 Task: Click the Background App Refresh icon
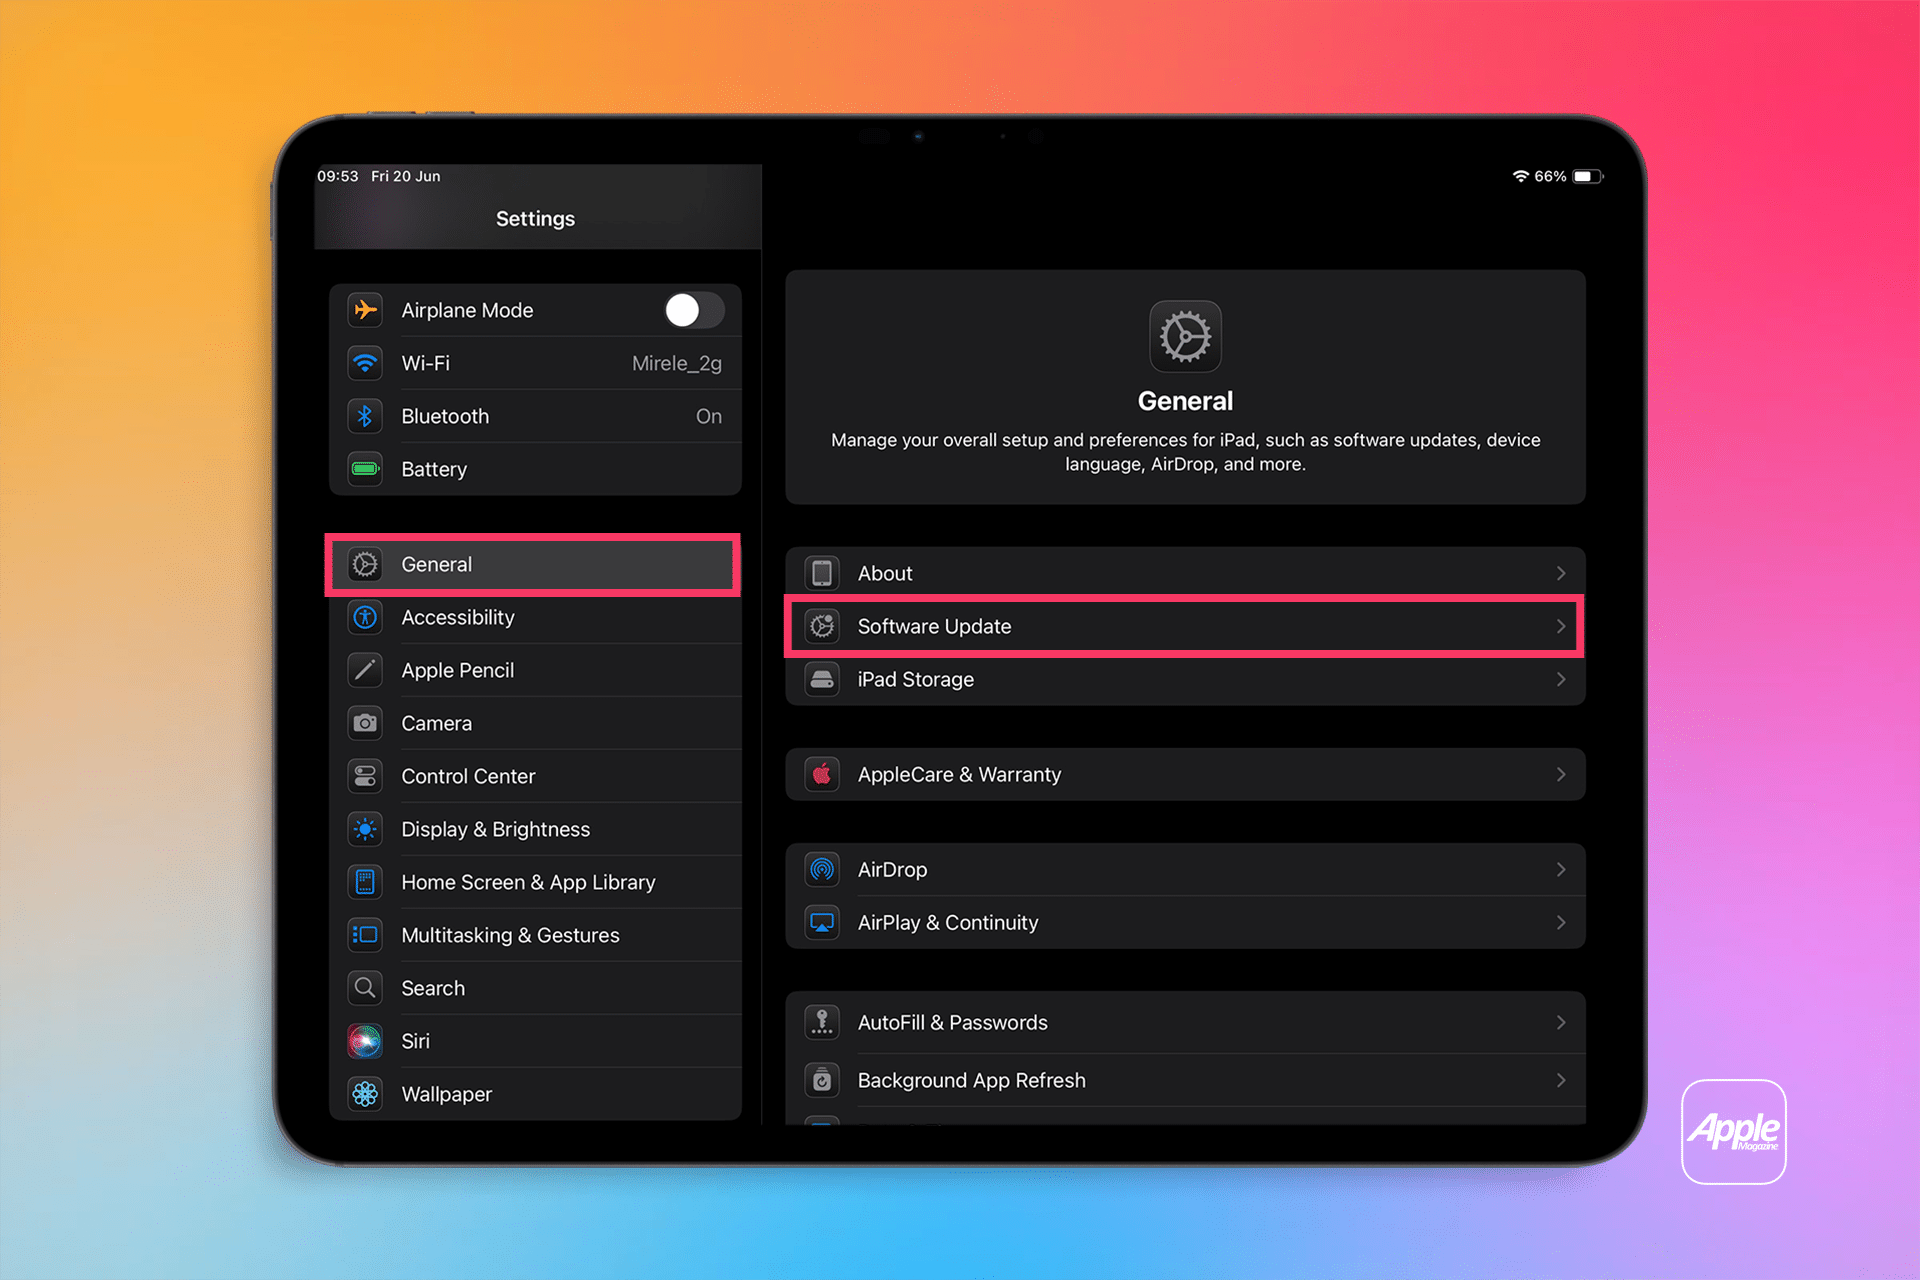point(822,1080)
